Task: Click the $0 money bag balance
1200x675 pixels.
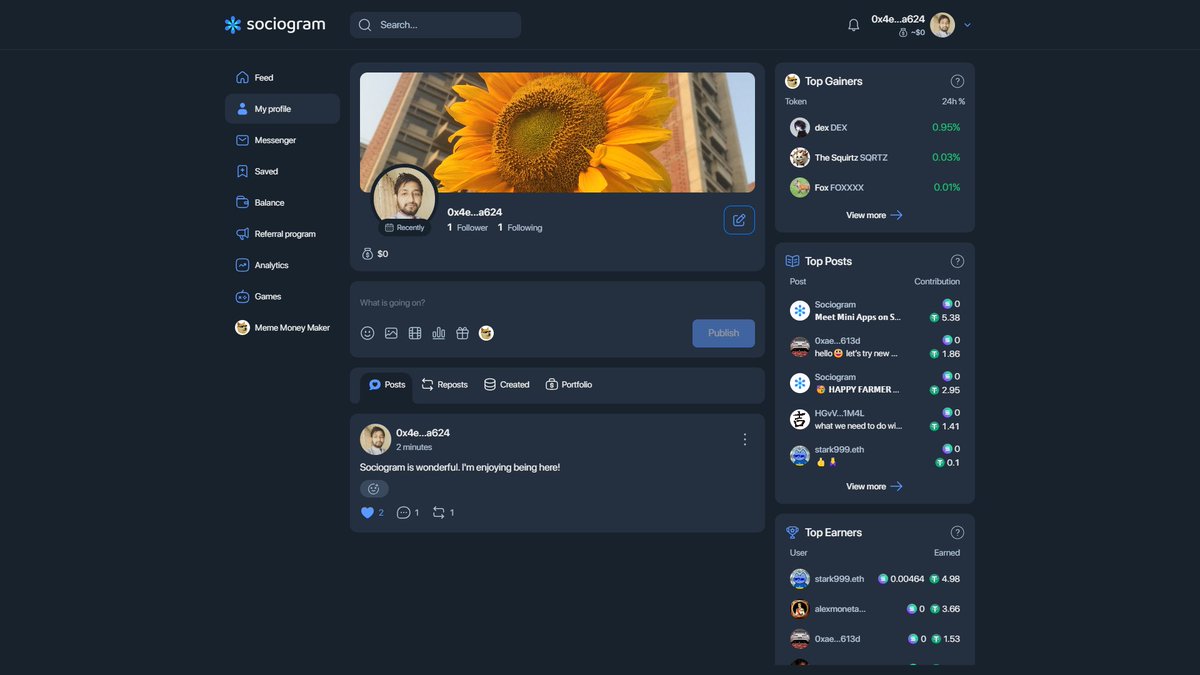Action: click(x=375, y=254)
